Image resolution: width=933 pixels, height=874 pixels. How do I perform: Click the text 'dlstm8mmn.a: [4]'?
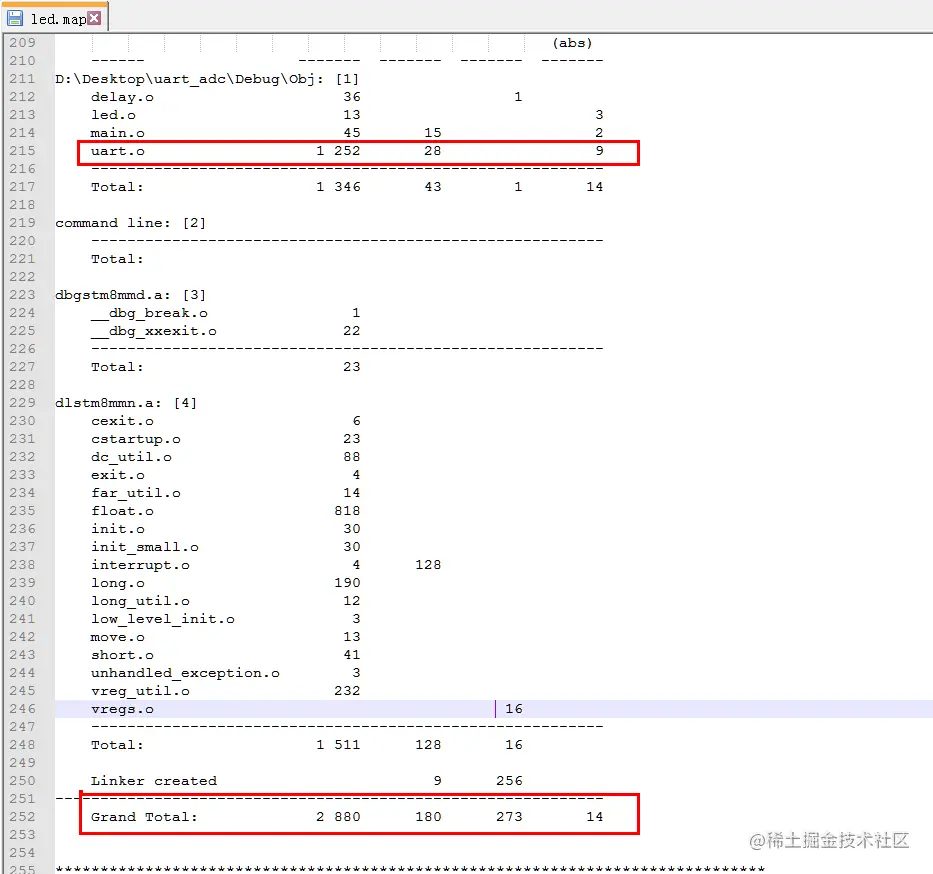126,403
